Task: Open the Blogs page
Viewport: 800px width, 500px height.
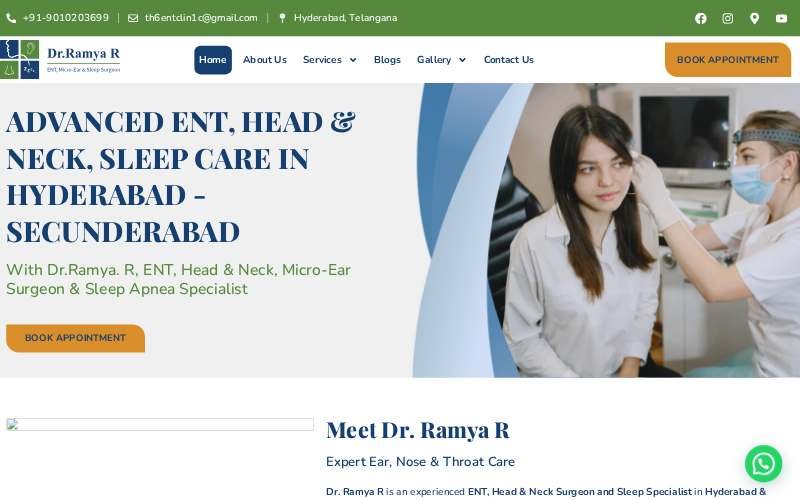Action: 387,60
